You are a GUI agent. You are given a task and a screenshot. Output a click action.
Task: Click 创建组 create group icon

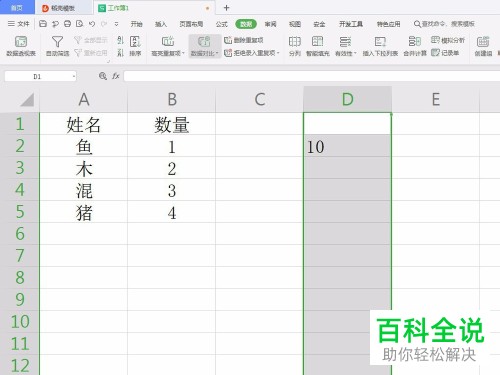coord(483,46)
